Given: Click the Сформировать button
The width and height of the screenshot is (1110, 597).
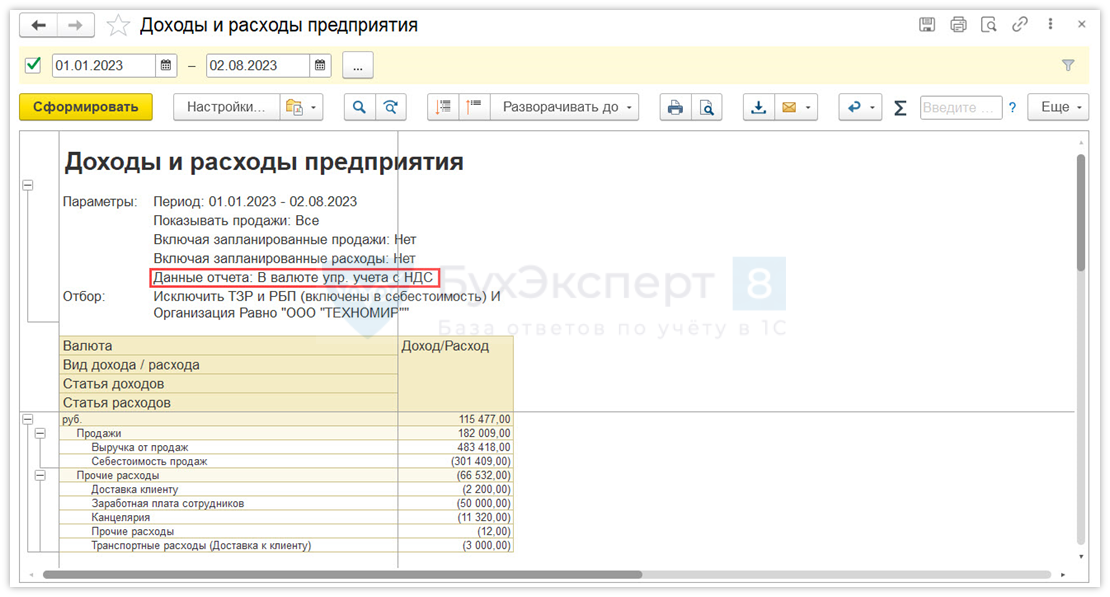Looking at the screenshot, I should (86, 107).
